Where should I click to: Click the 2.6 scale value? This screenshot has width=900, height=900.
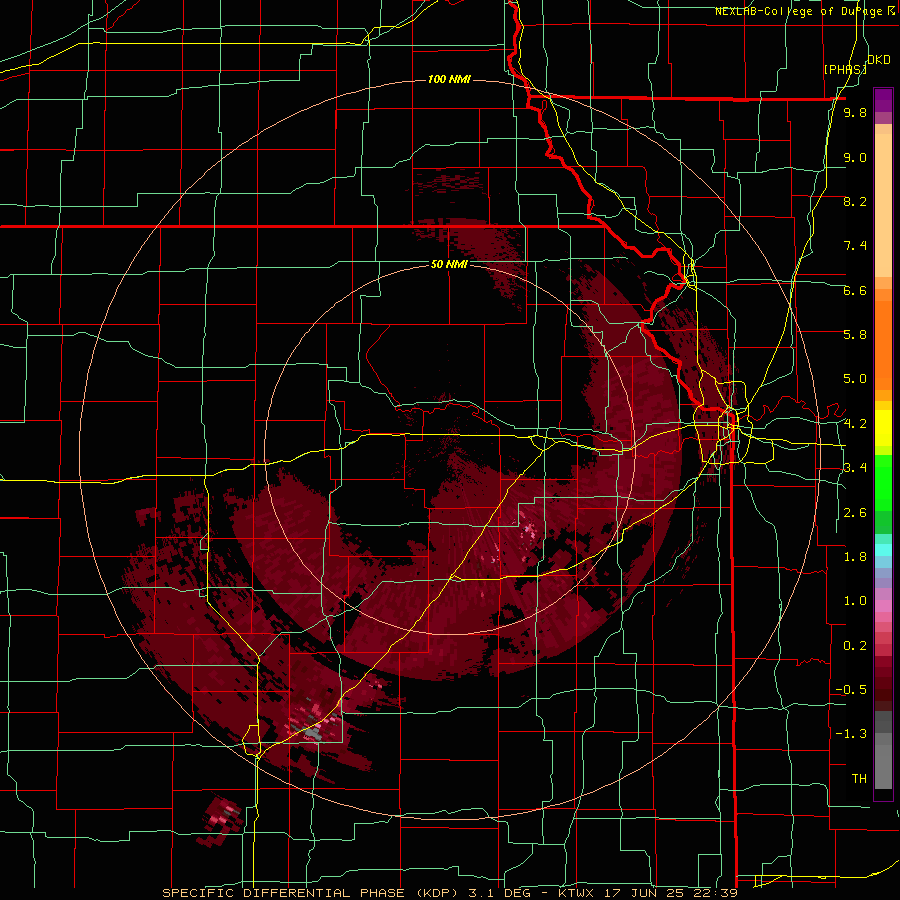(855, 513)
